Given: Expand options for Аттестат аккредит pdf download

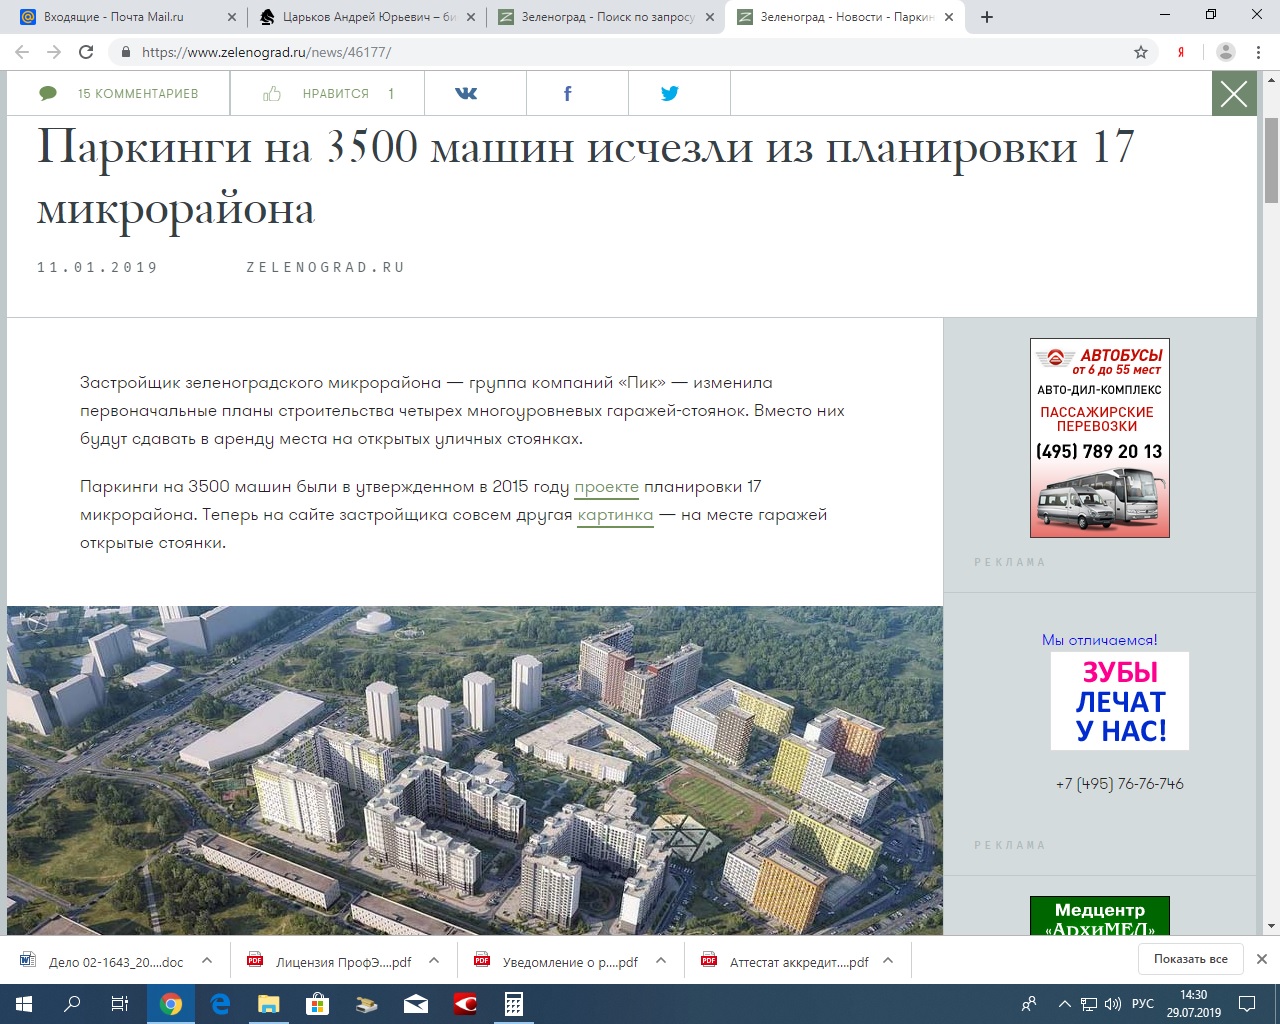Looking at the screenshot, I should (888, 961).
